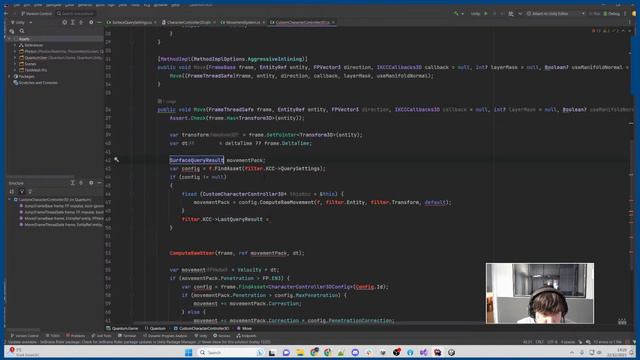Open the Terminal tool window
The image size is (640, 360).
pyautogui.click(x=127, y=336)
